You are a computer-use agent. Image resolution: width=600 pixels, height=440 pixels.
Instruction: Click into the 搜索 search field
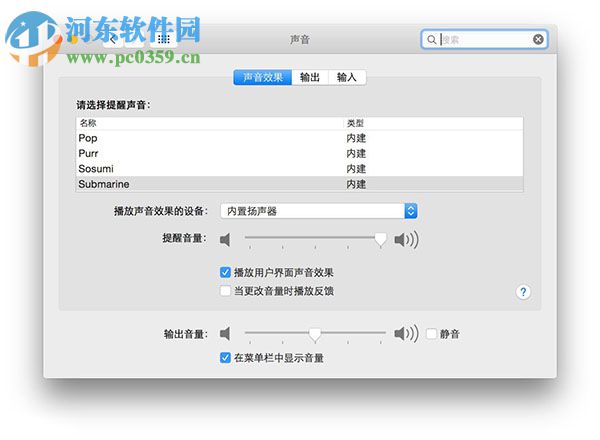coord(484,39)
